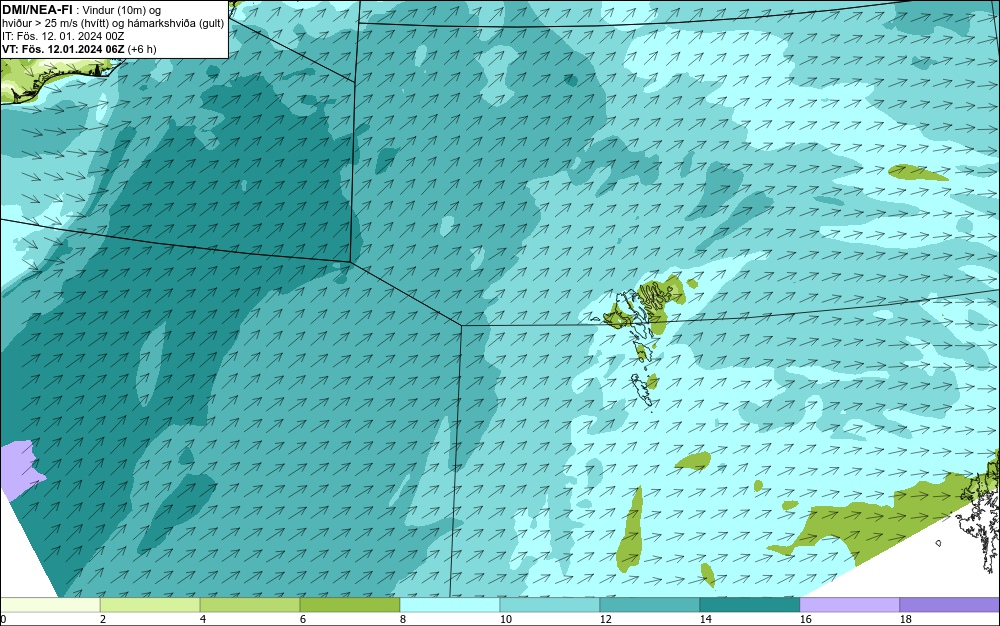Click the 16–18 m/s light purple legend swatch

(x=849, y=605)
